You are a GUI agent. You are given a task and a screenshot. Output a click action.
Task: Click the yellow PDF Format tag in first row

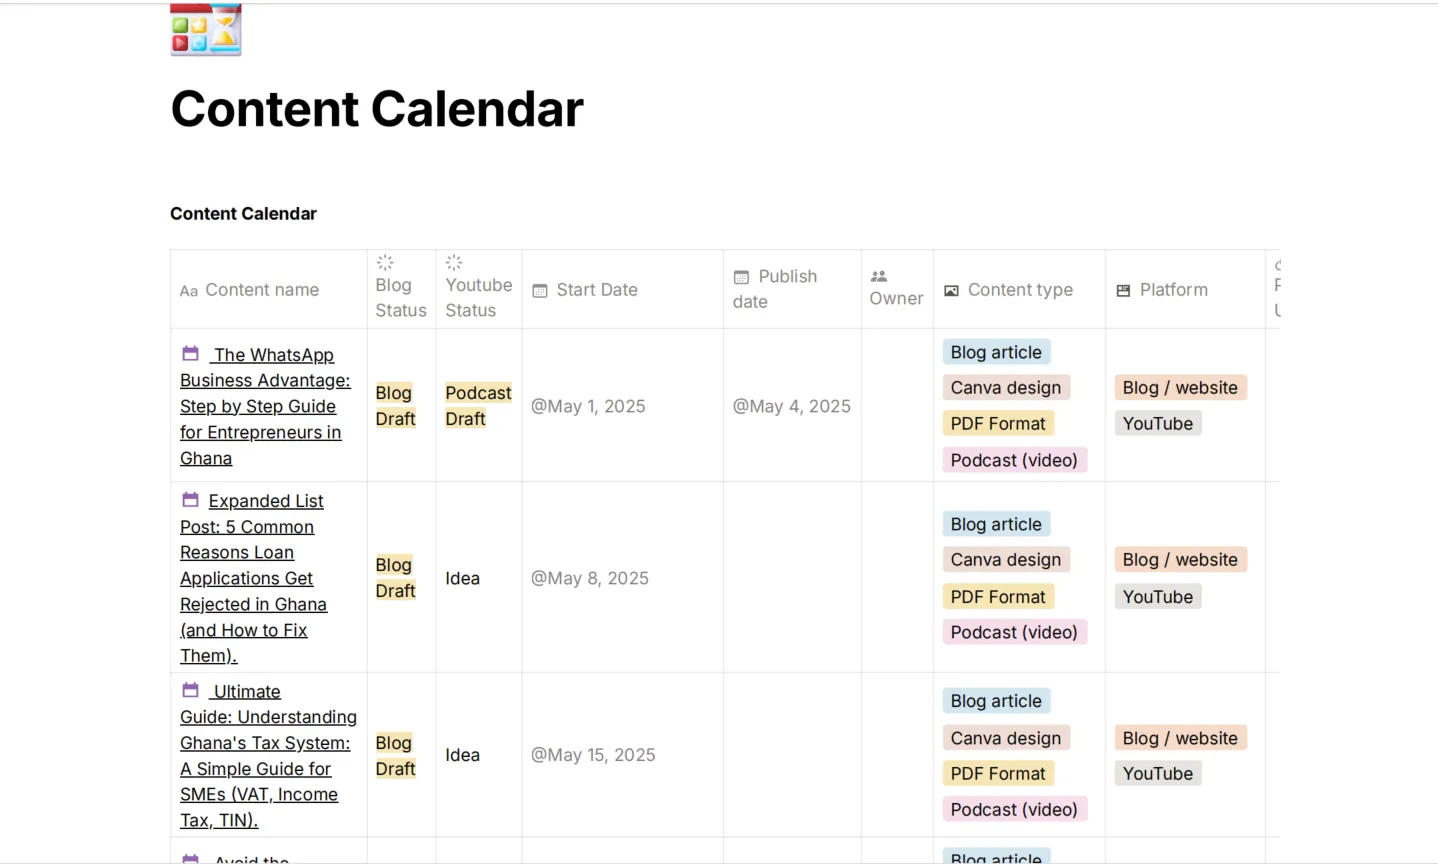point(998,424)
